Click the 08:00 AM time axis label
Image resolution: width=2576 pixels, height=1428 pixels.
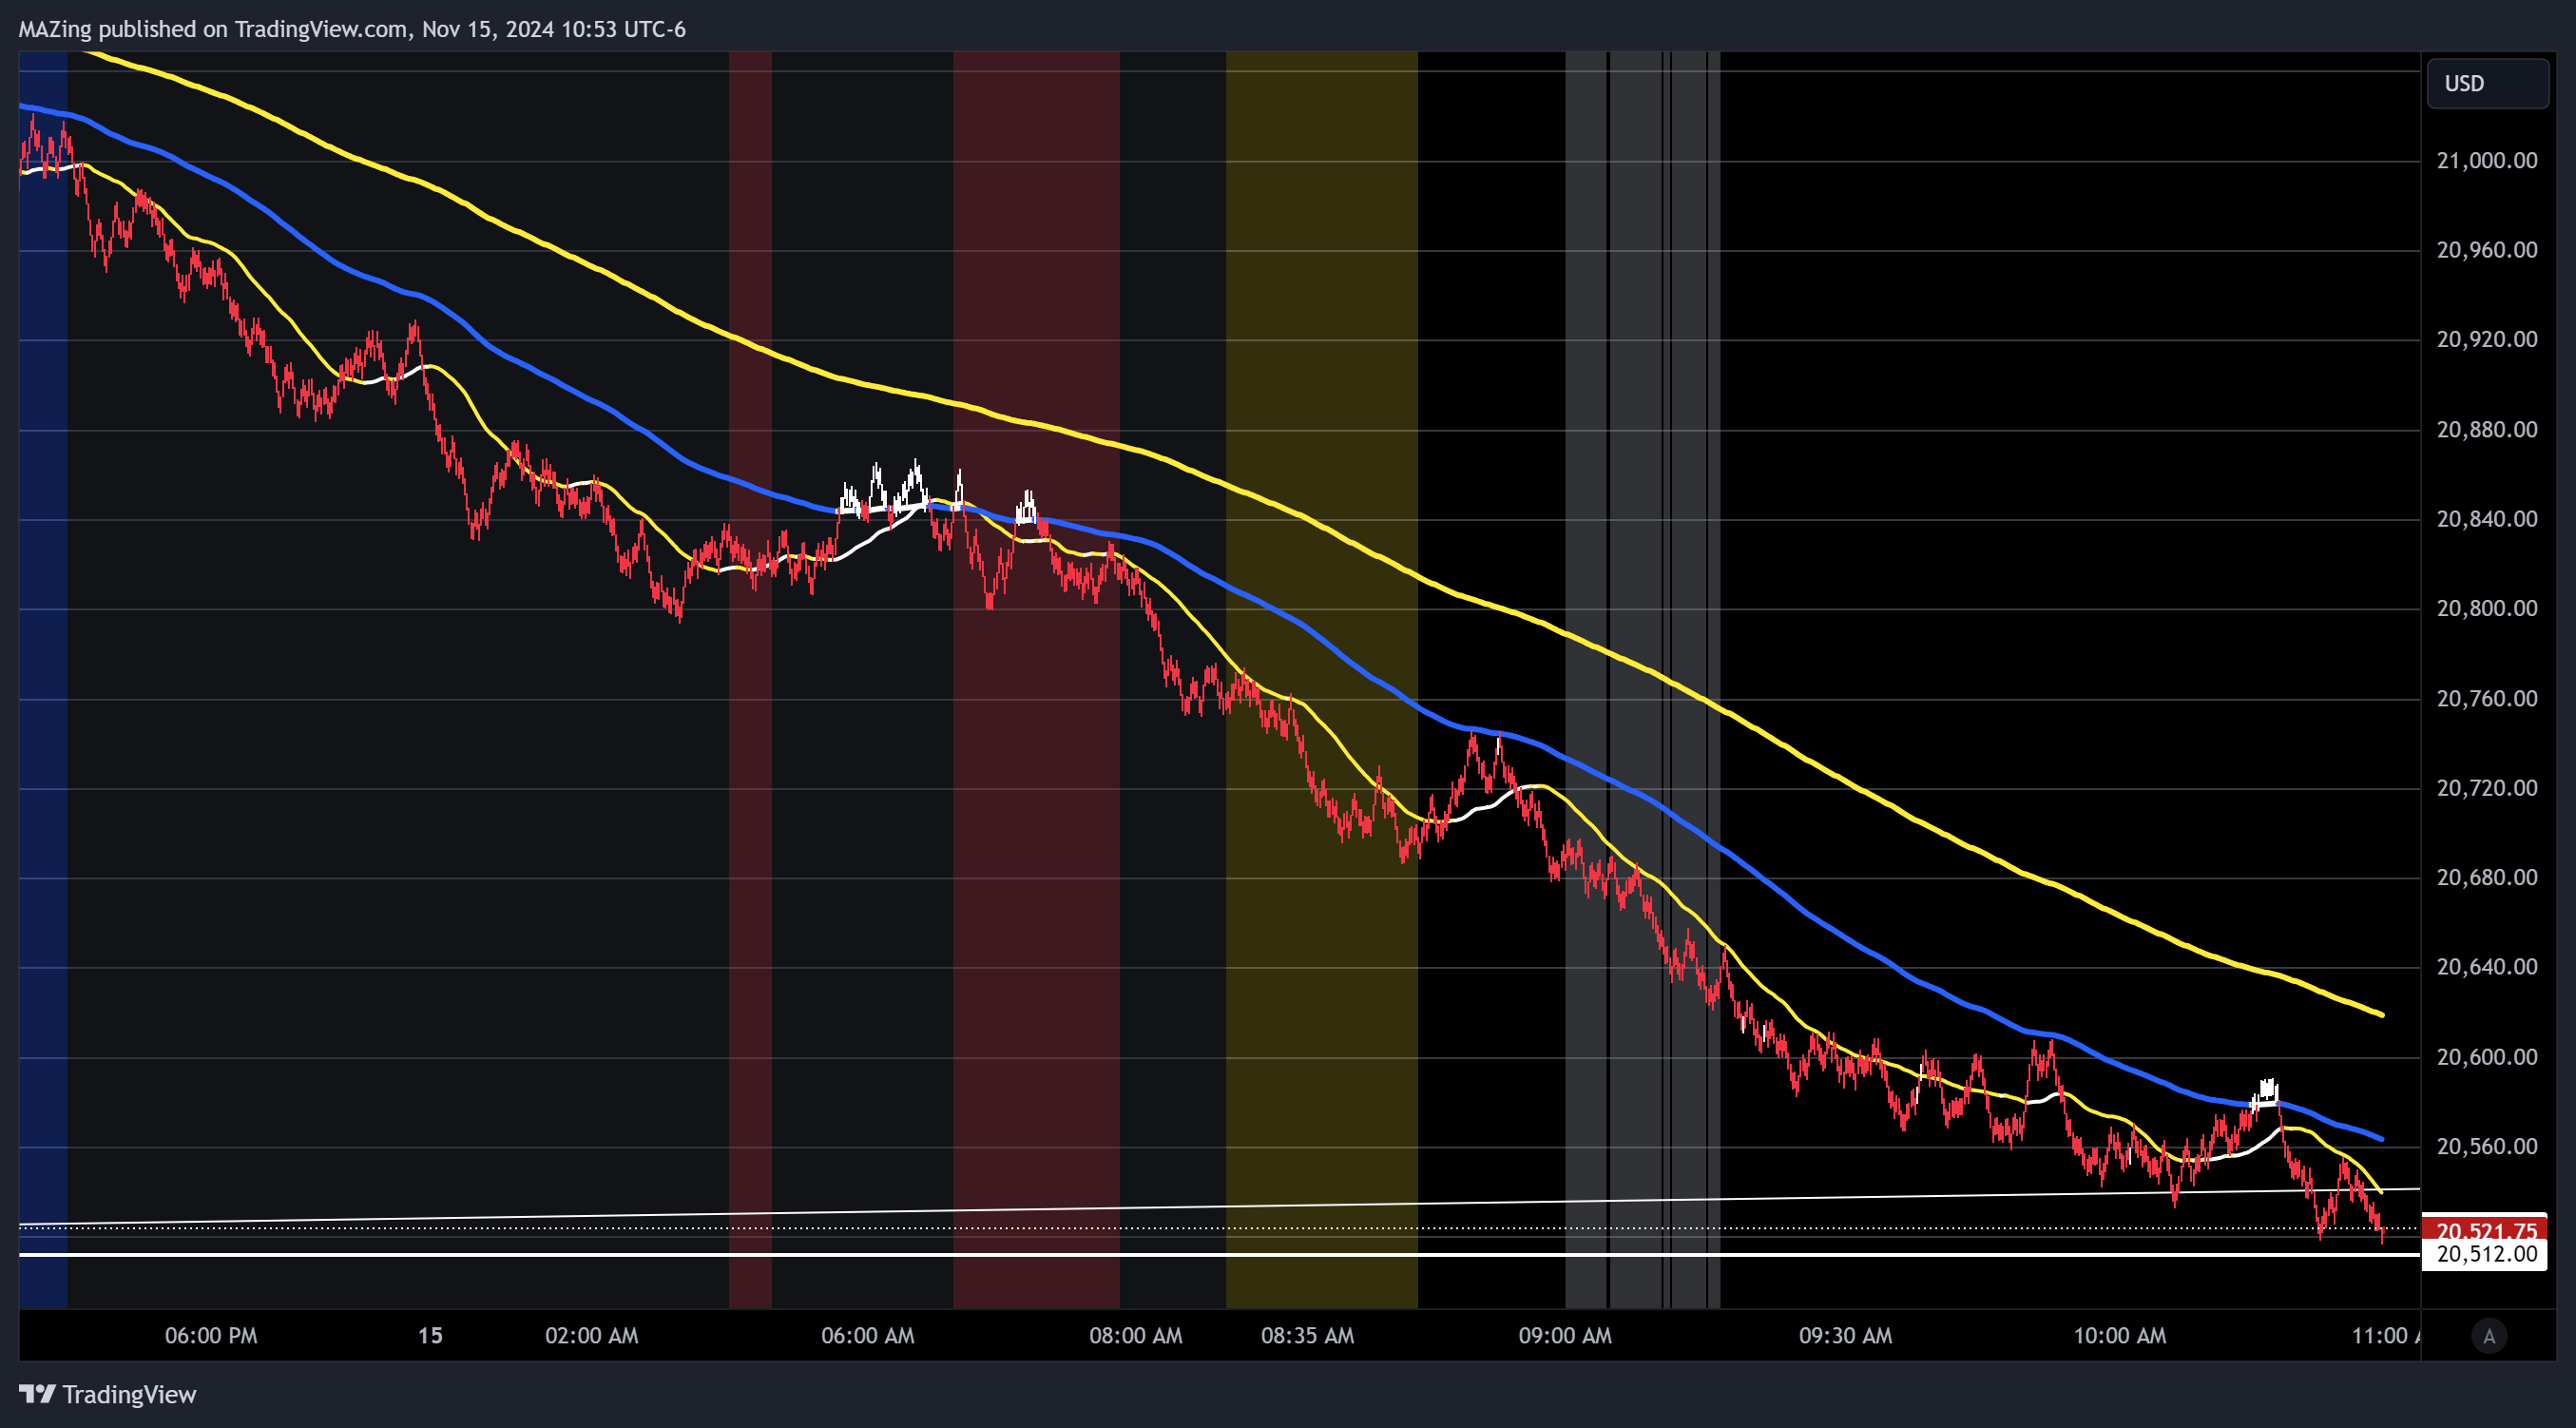coord(1135,1335)
